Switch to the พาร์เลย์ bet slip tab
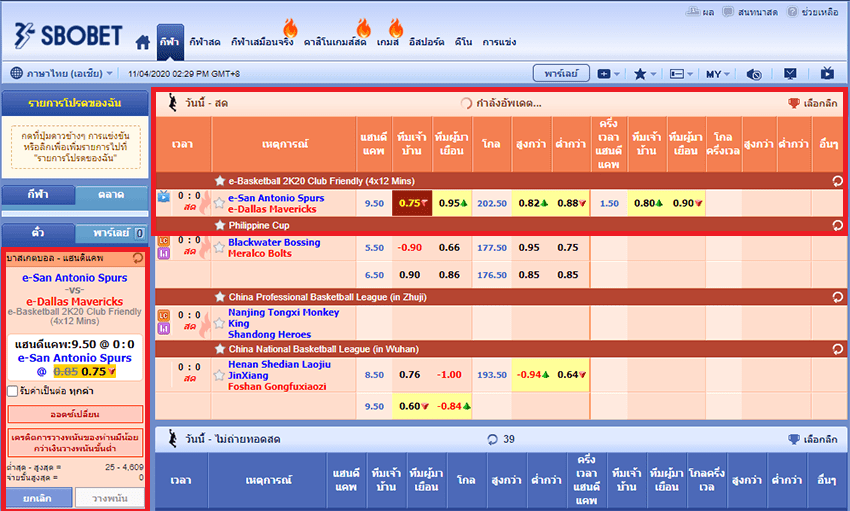The height and width of the screenshot is (511, 850). click(111, 233)
